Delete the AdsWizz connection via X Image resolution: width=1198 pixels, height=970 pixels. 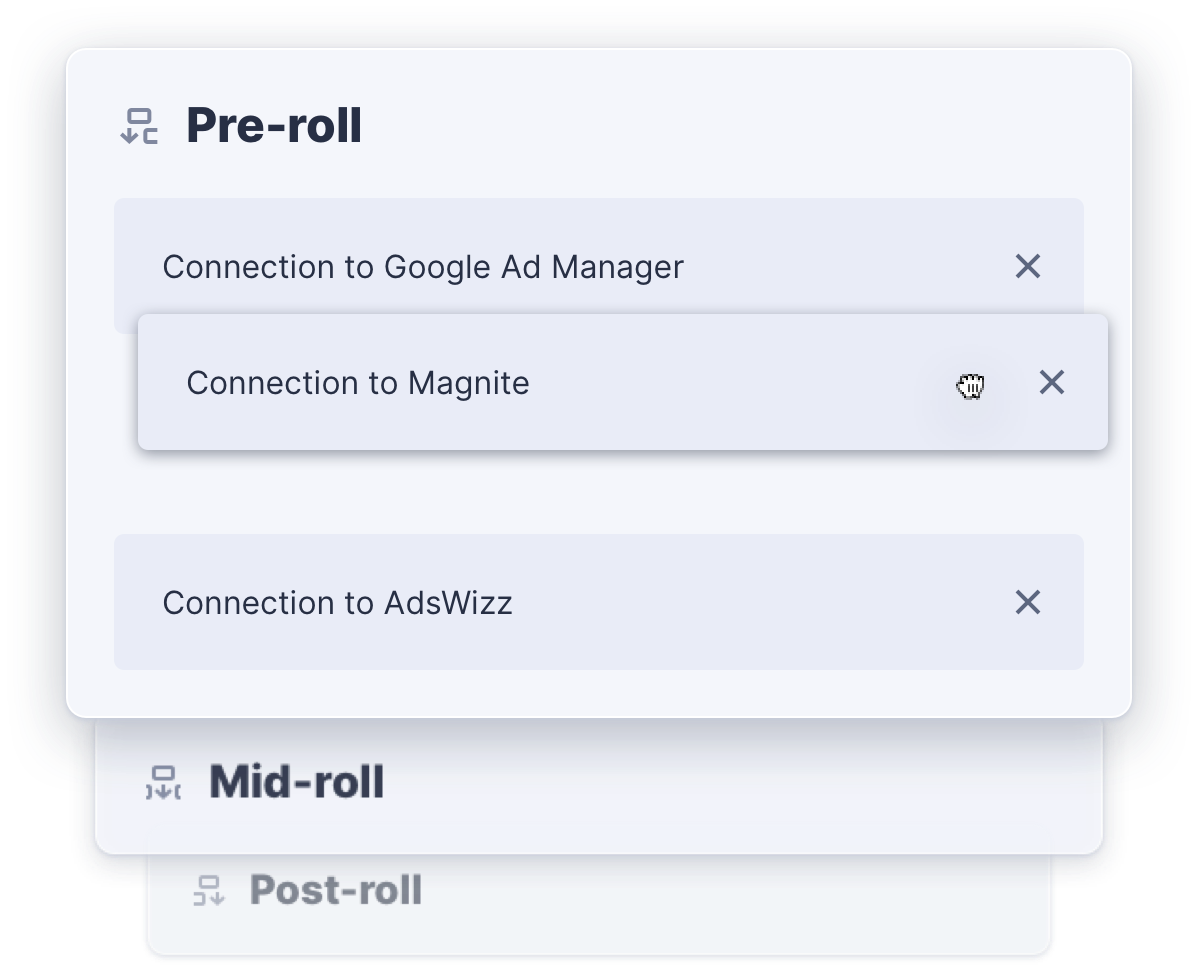[x=1027, y=602]
